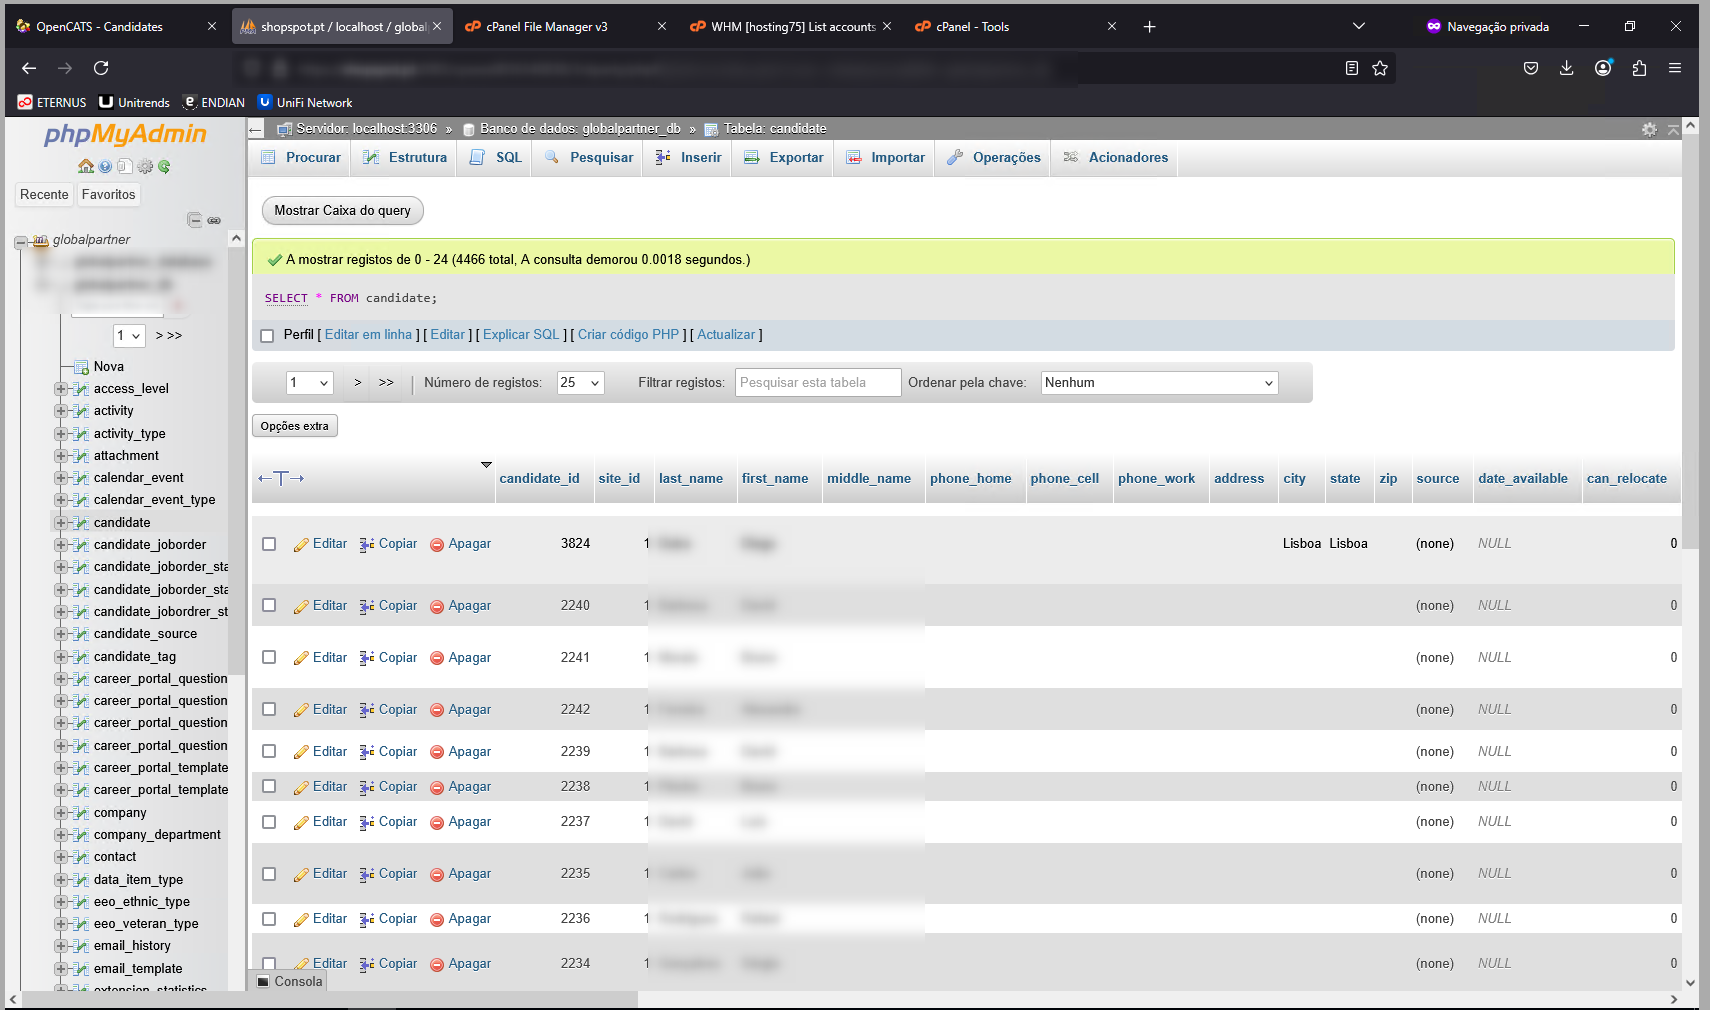Image resolution: width=1710 pixels, height=1010 pixels.
Task: Open the browser tab list dropdown
Action: (1358, 27)
